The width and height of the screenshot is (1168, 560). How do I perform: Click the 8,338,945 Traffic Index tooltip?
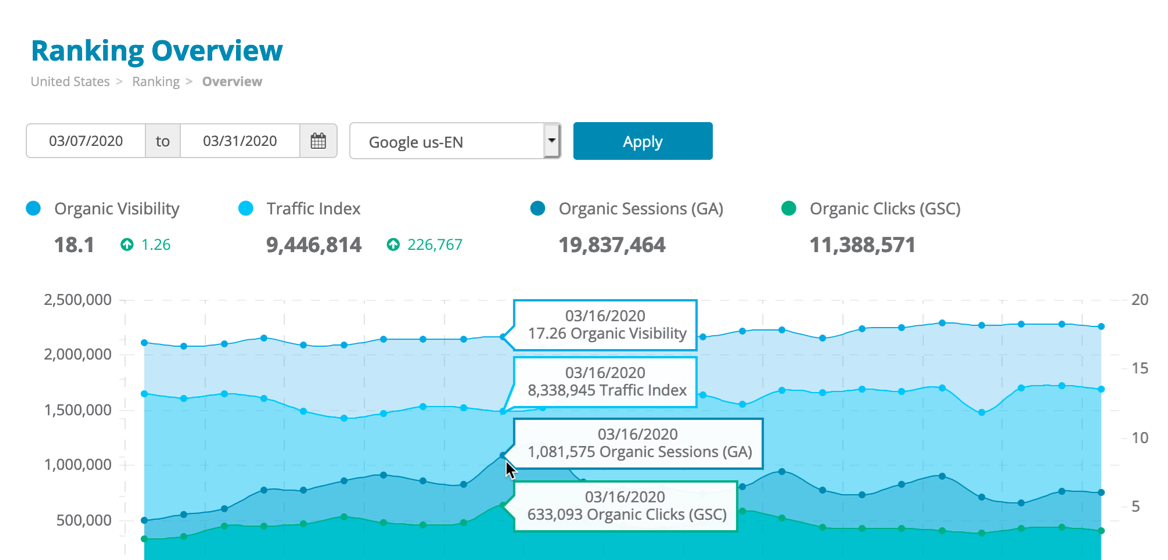pyautogui.click(x=604, y=382)
